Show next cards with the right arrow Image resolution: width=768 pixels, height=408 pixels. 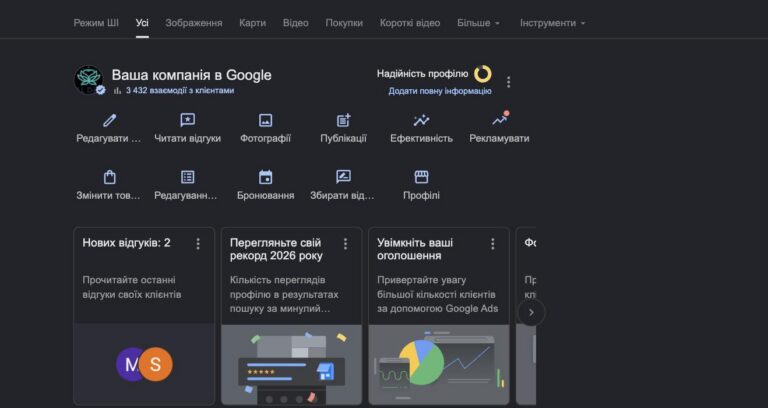531,312
